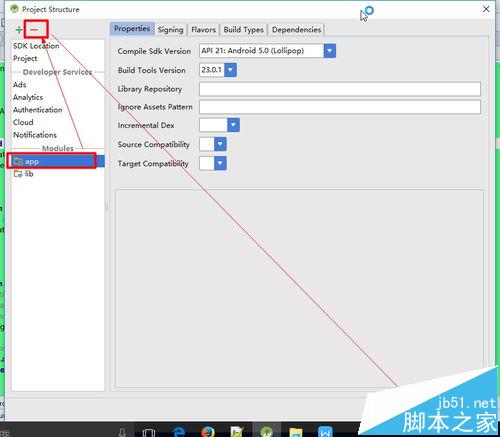The width and height of the screenshot is (500, 437).
Task: Select Authentication in the sidebar
Action: (x=37, y=110)
